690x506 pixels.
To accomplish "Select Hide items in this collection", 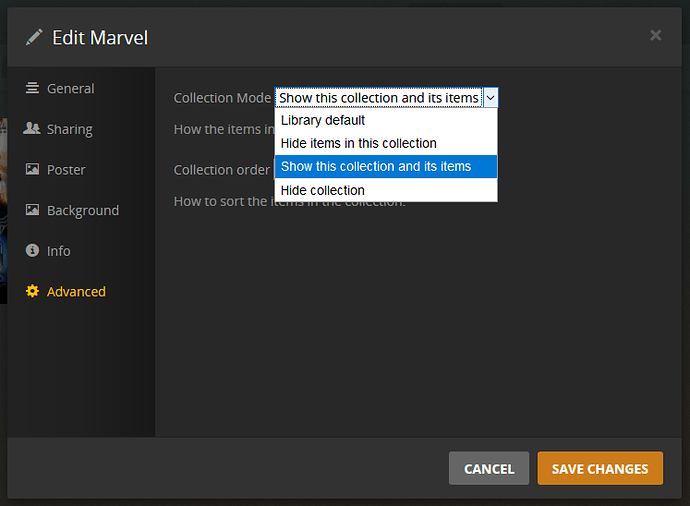I will [x=358, y=143].
